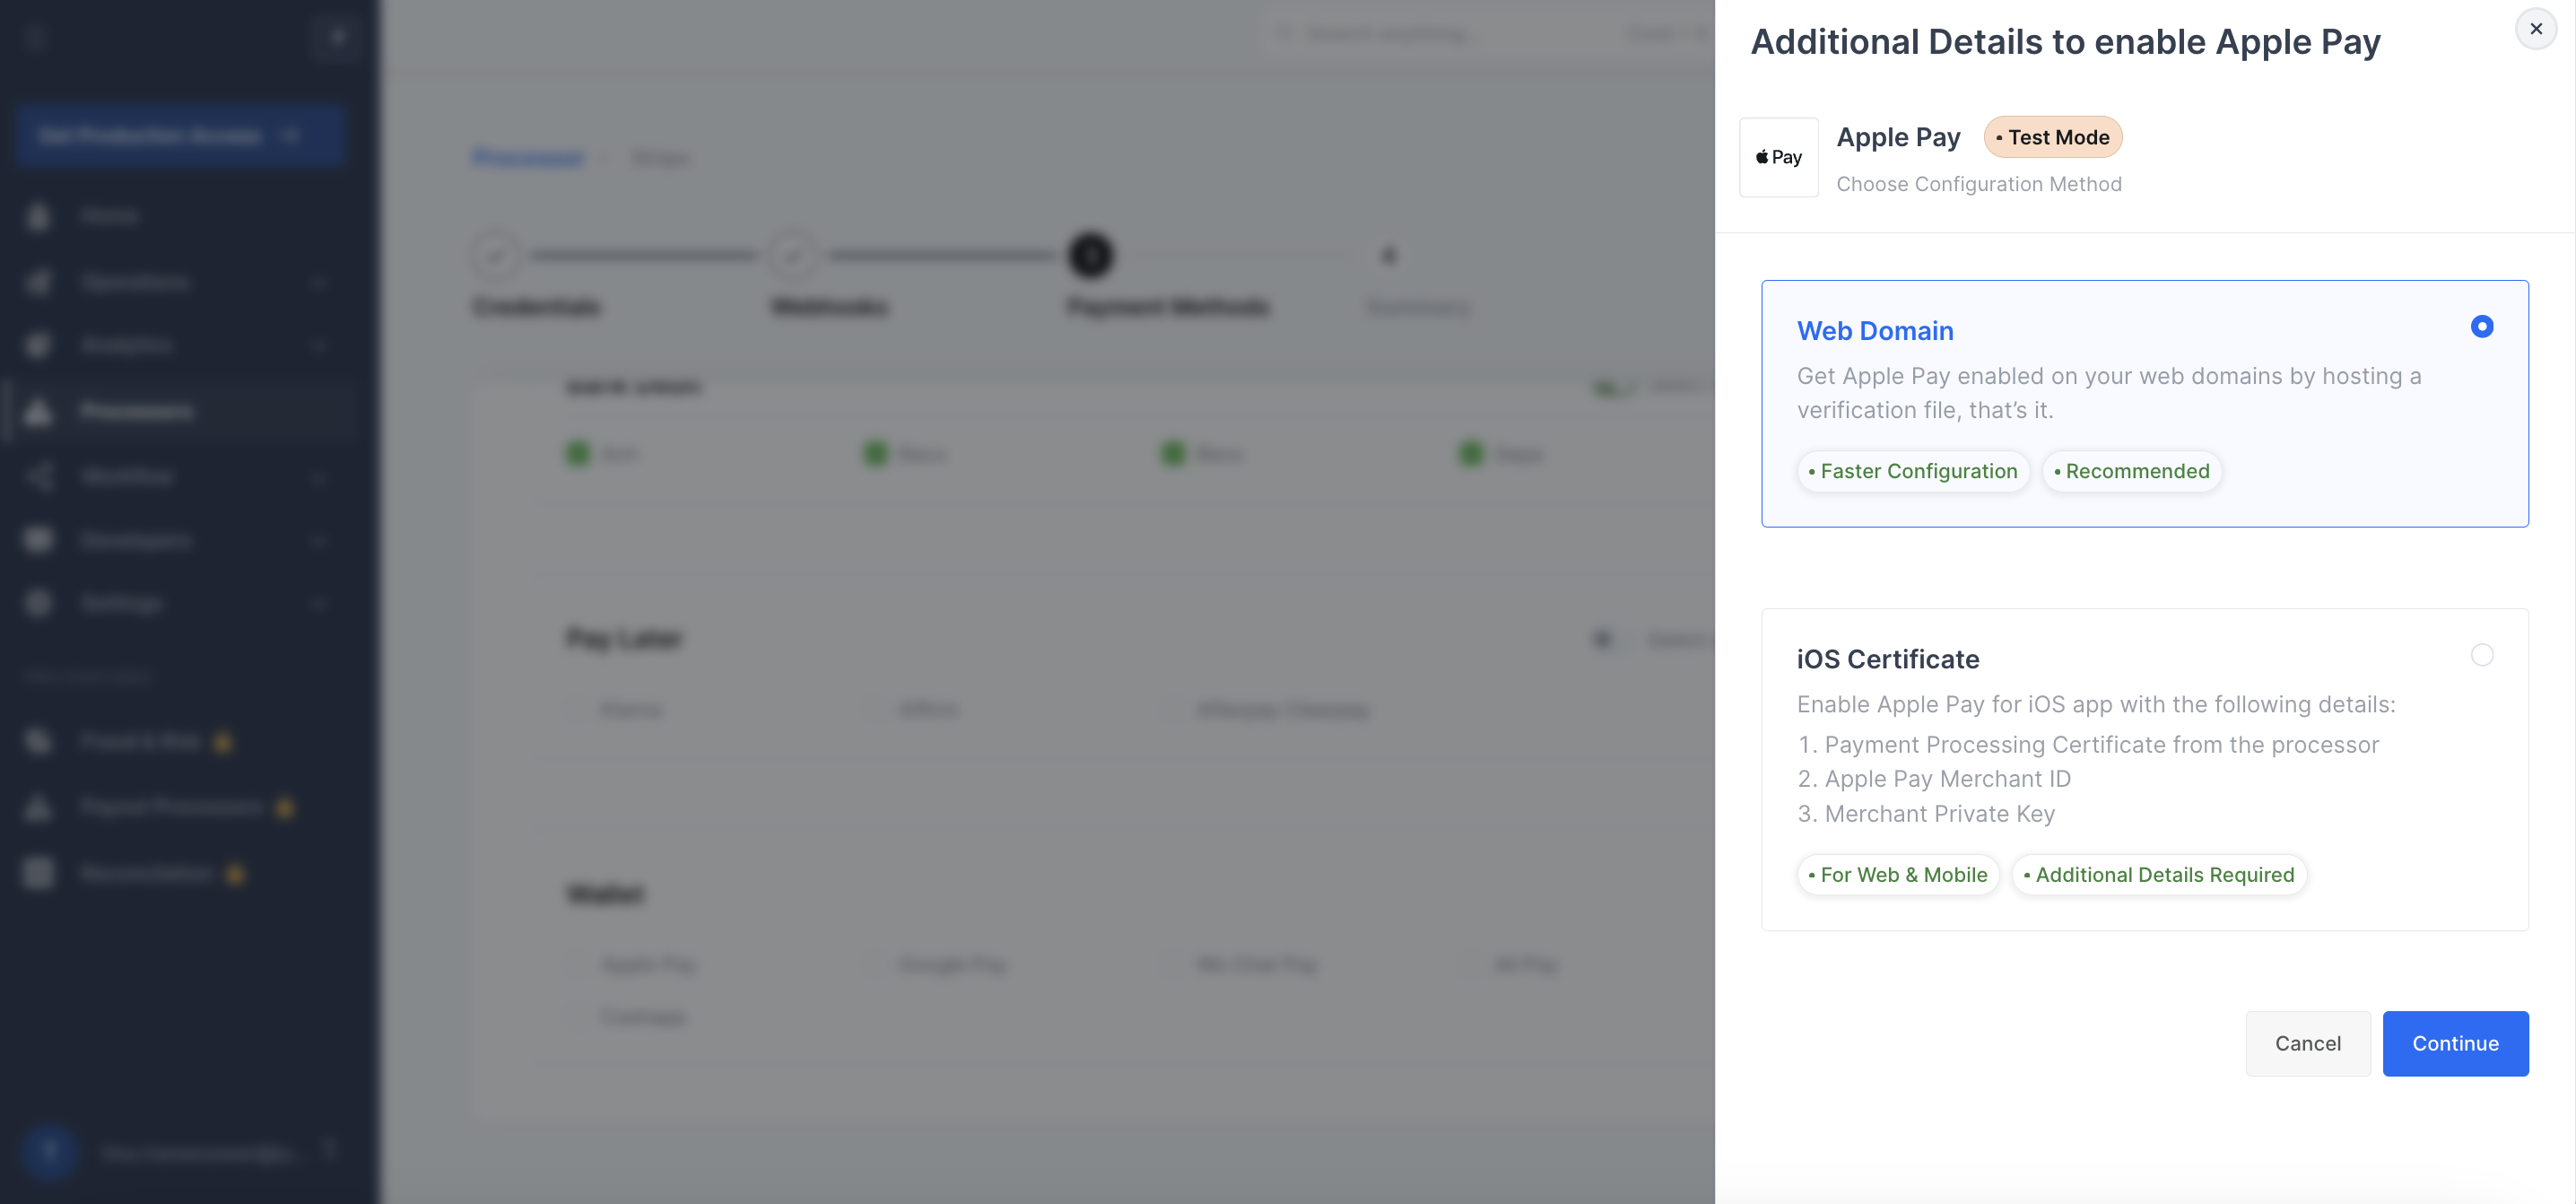The image size is (2576, 1204).
Task: Click the Apple Pay logo thumbnail
Action: tap(1778, 157)
